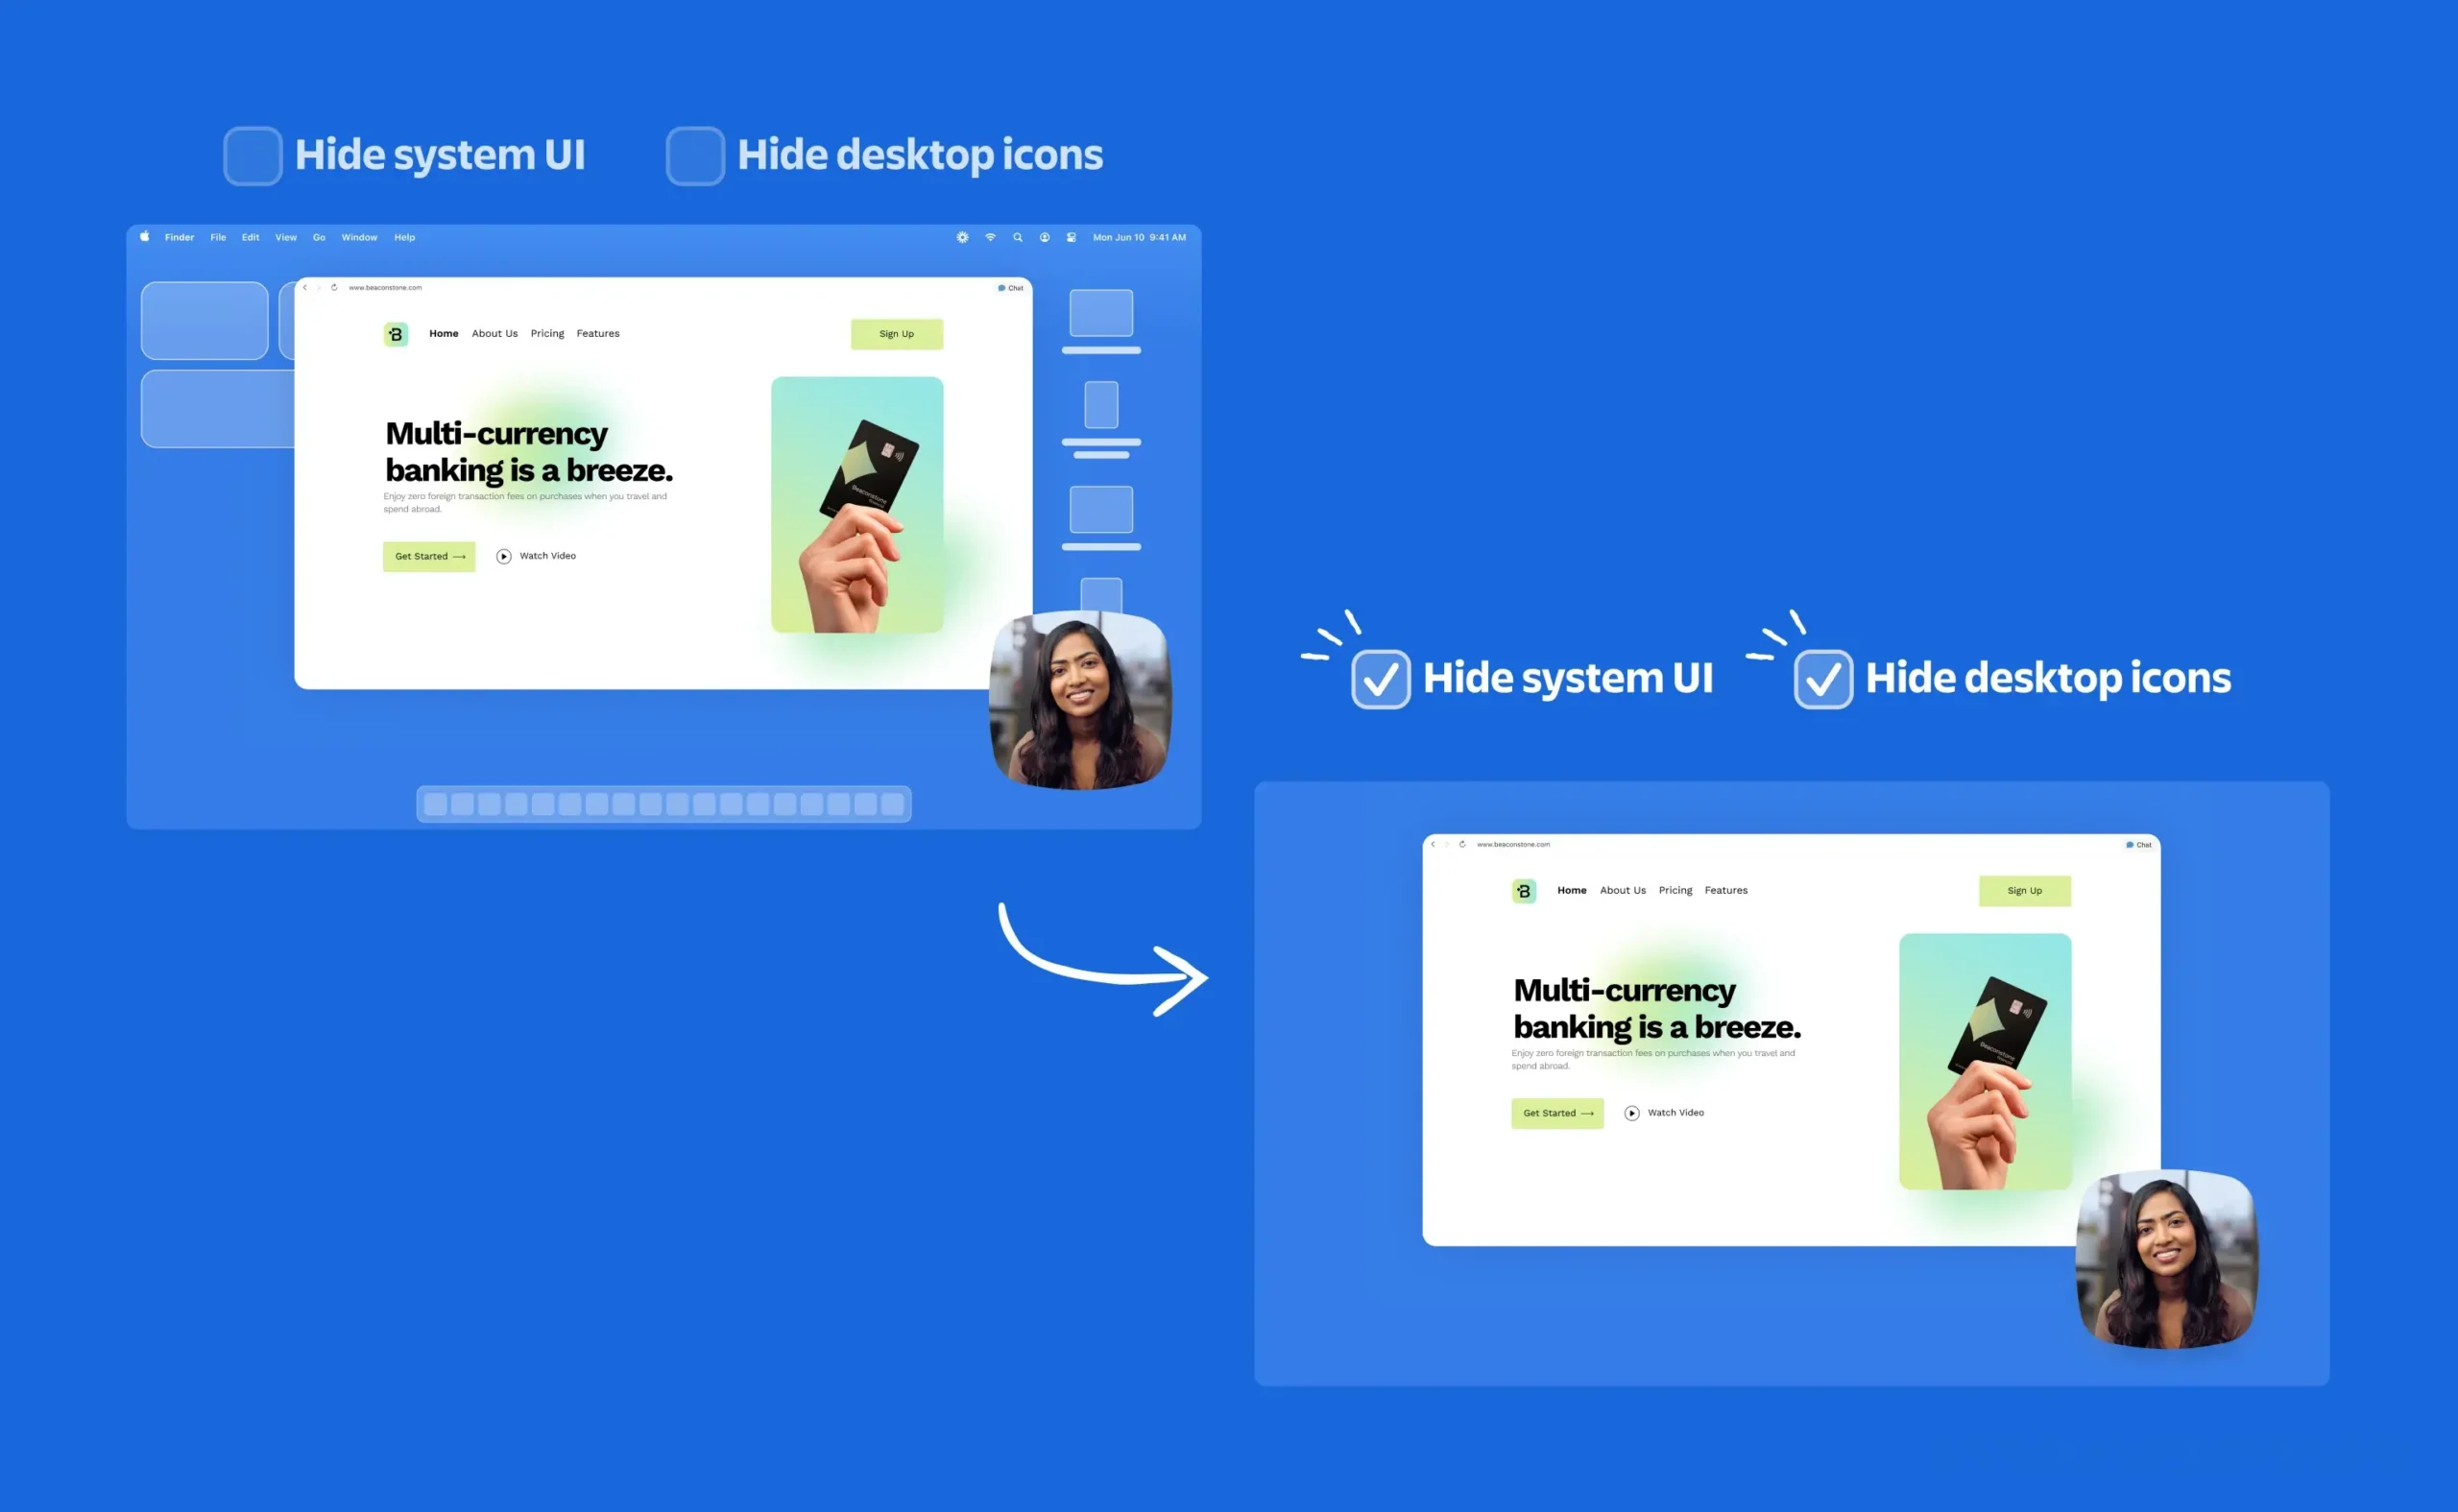Open Spotlight search magnifier icon
Viewport: 2458px width, 1512px height.
click(1017, 237)
